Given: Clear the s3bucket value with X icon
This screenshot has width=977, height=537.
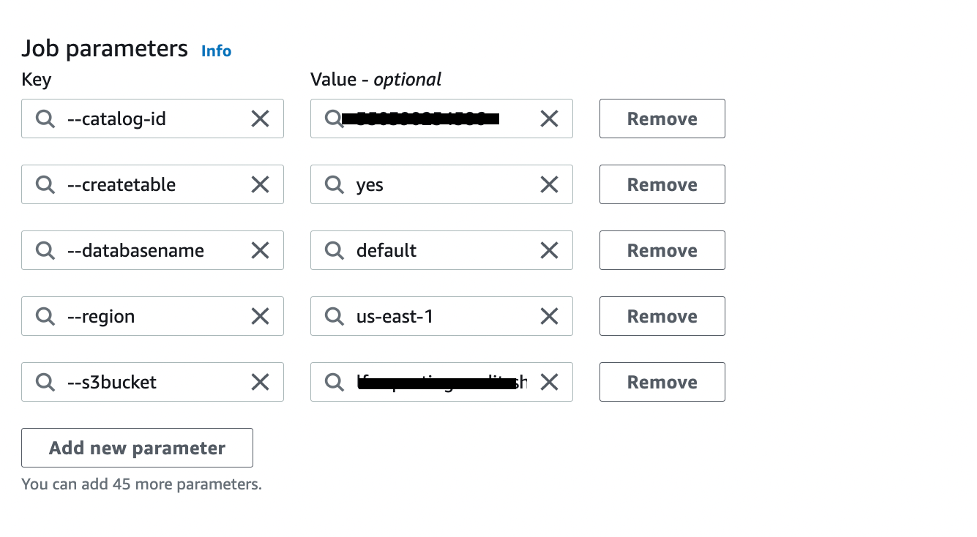Looking at the screenshot, I should [x=549, y=382].
